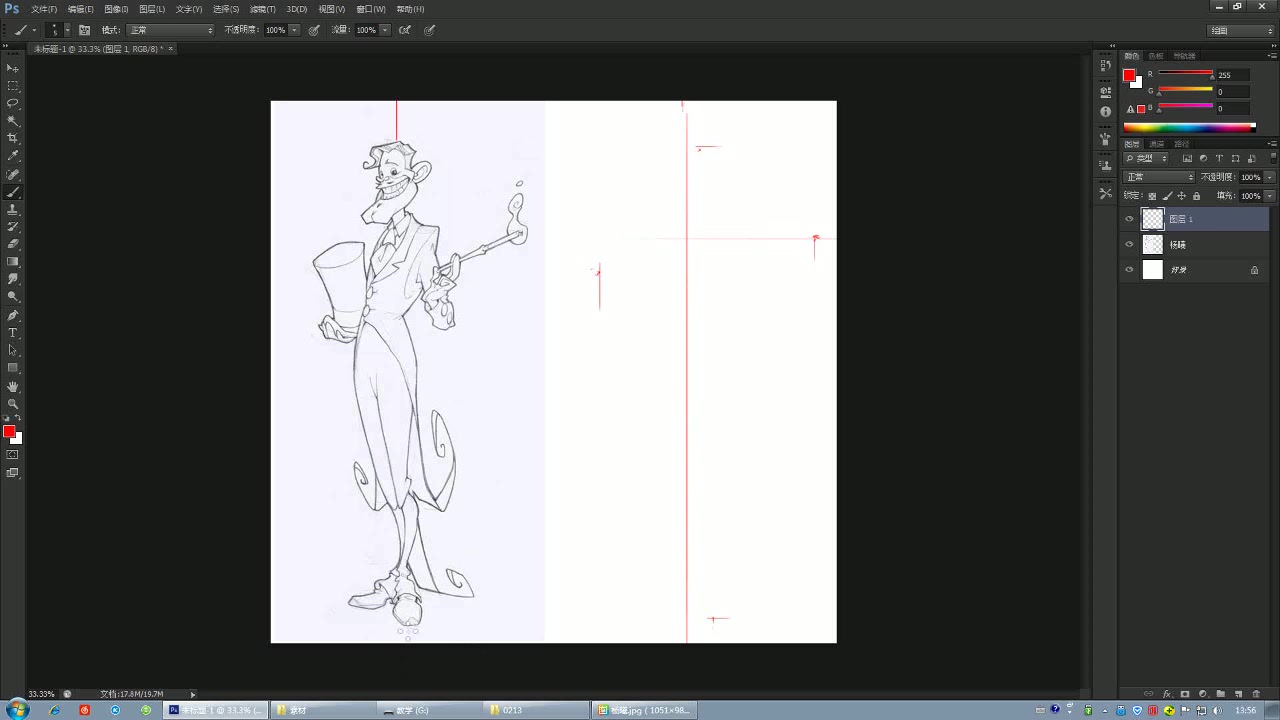Select the Pen tool

[13, 315]
